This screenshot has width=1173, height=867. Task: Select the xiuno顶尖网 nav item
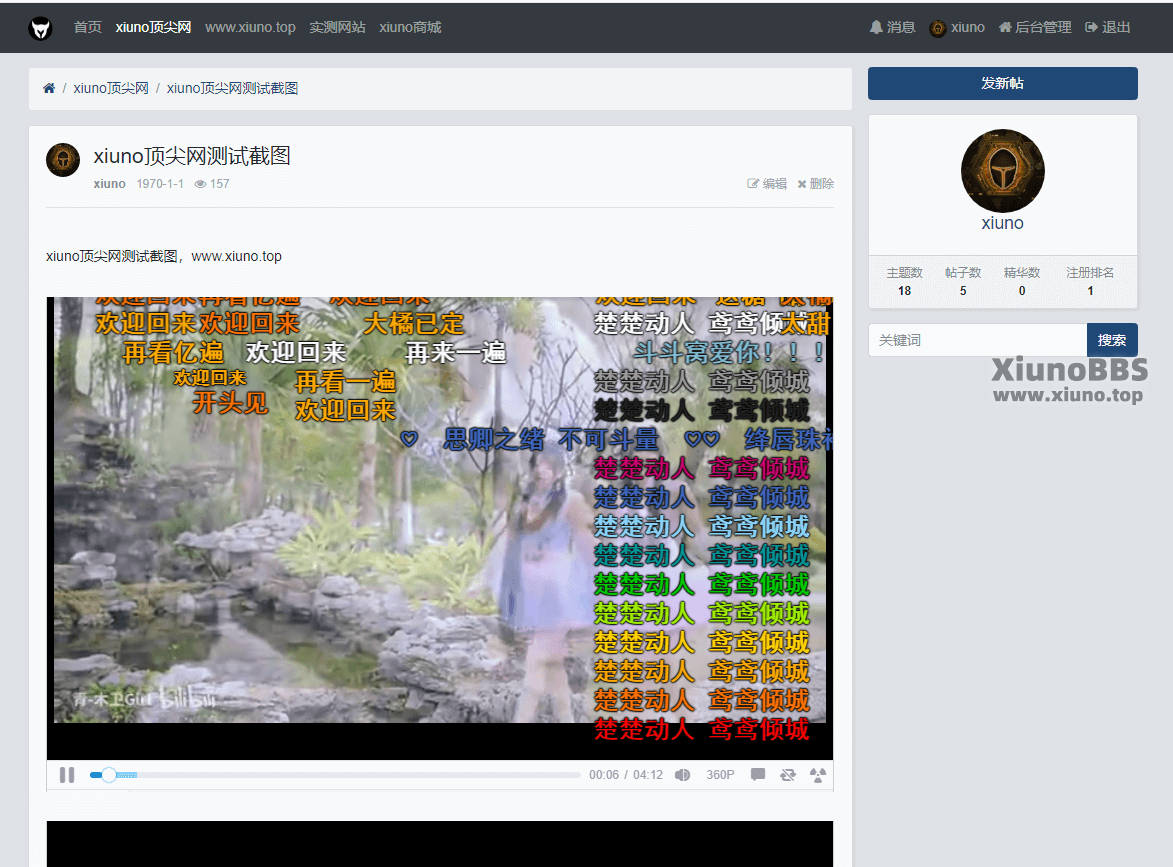pos(153,28)
